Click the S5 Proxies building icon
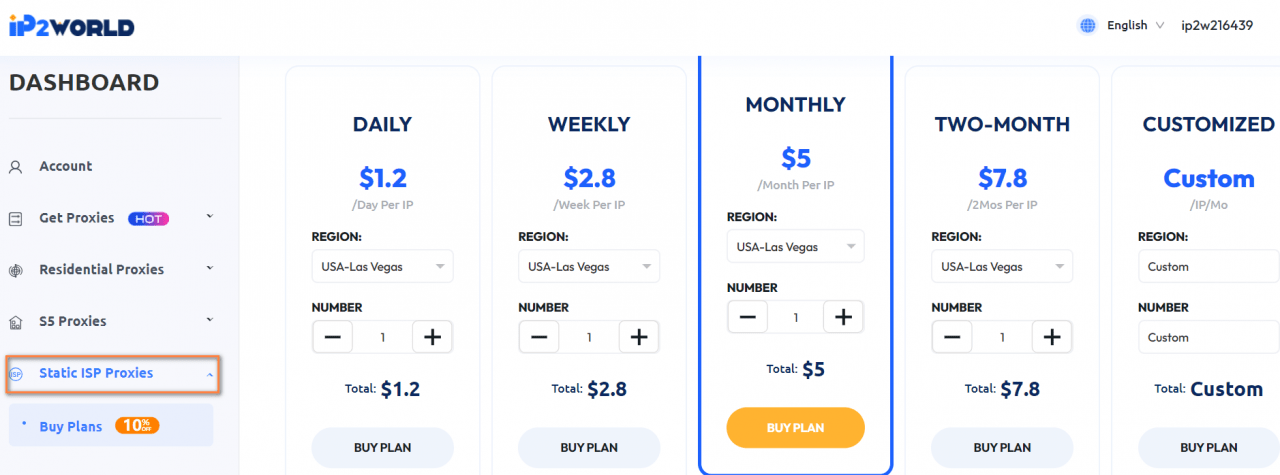1280x475 pixels. (x=15, y=322)
